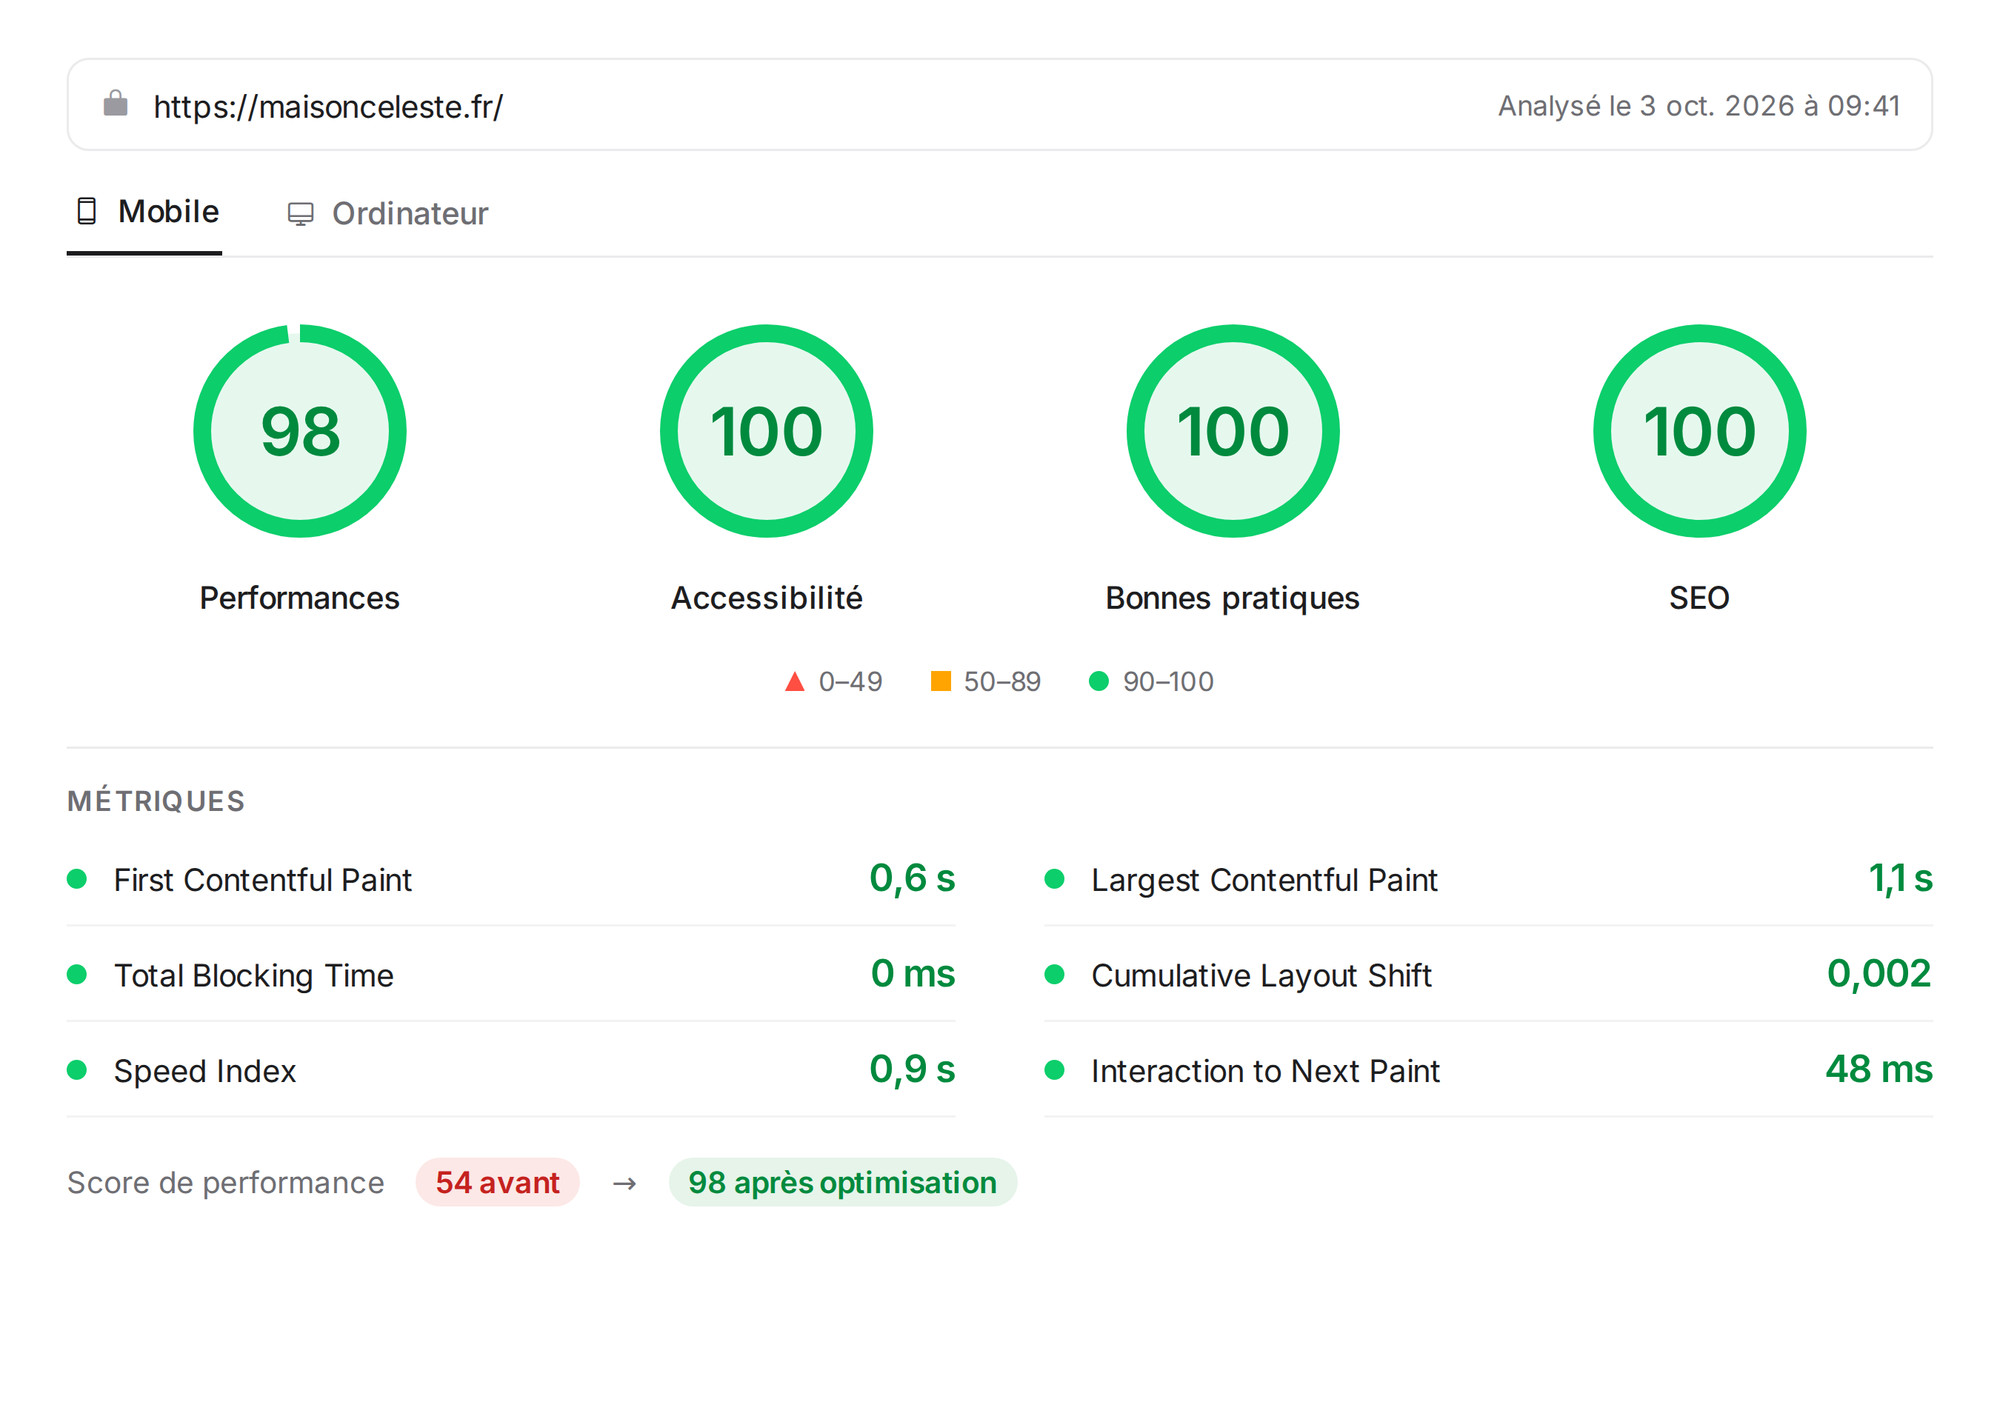2000x1422 pixels.
Task: Click the value 0,9 s
Action: pos(912,1070)
